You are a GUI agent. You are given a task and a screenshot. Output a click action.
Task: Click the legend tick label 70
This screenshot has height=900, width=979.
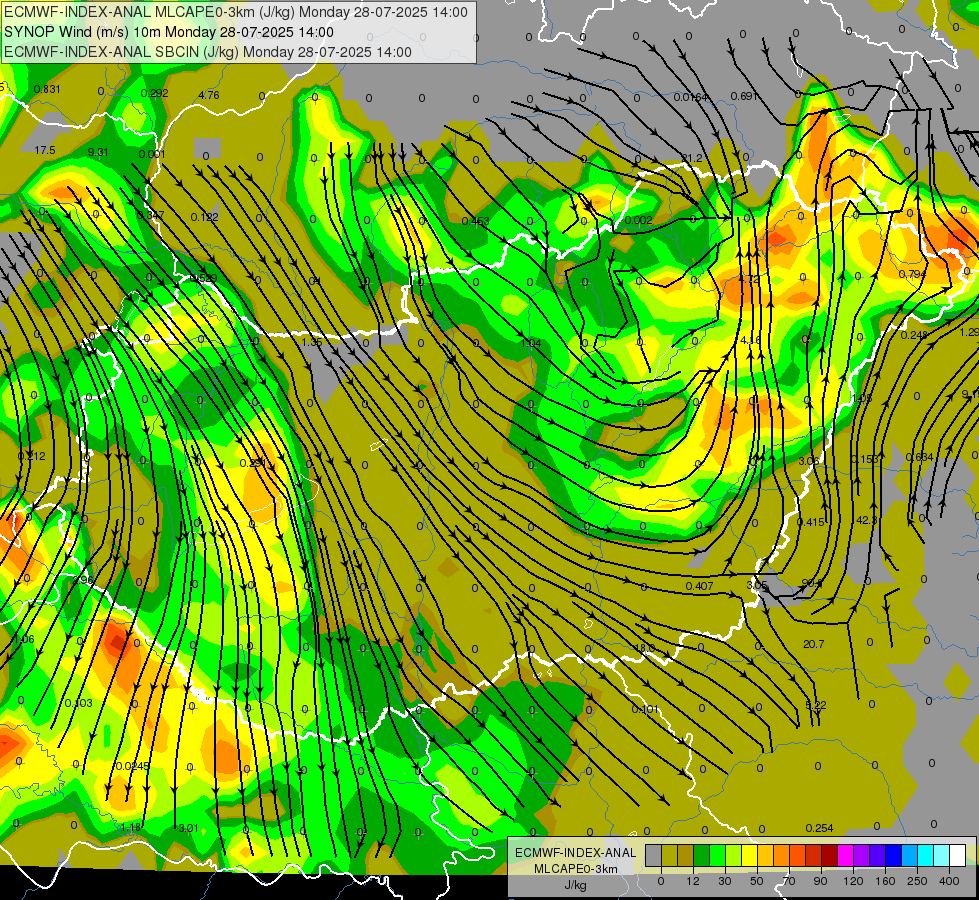[789, 881]
